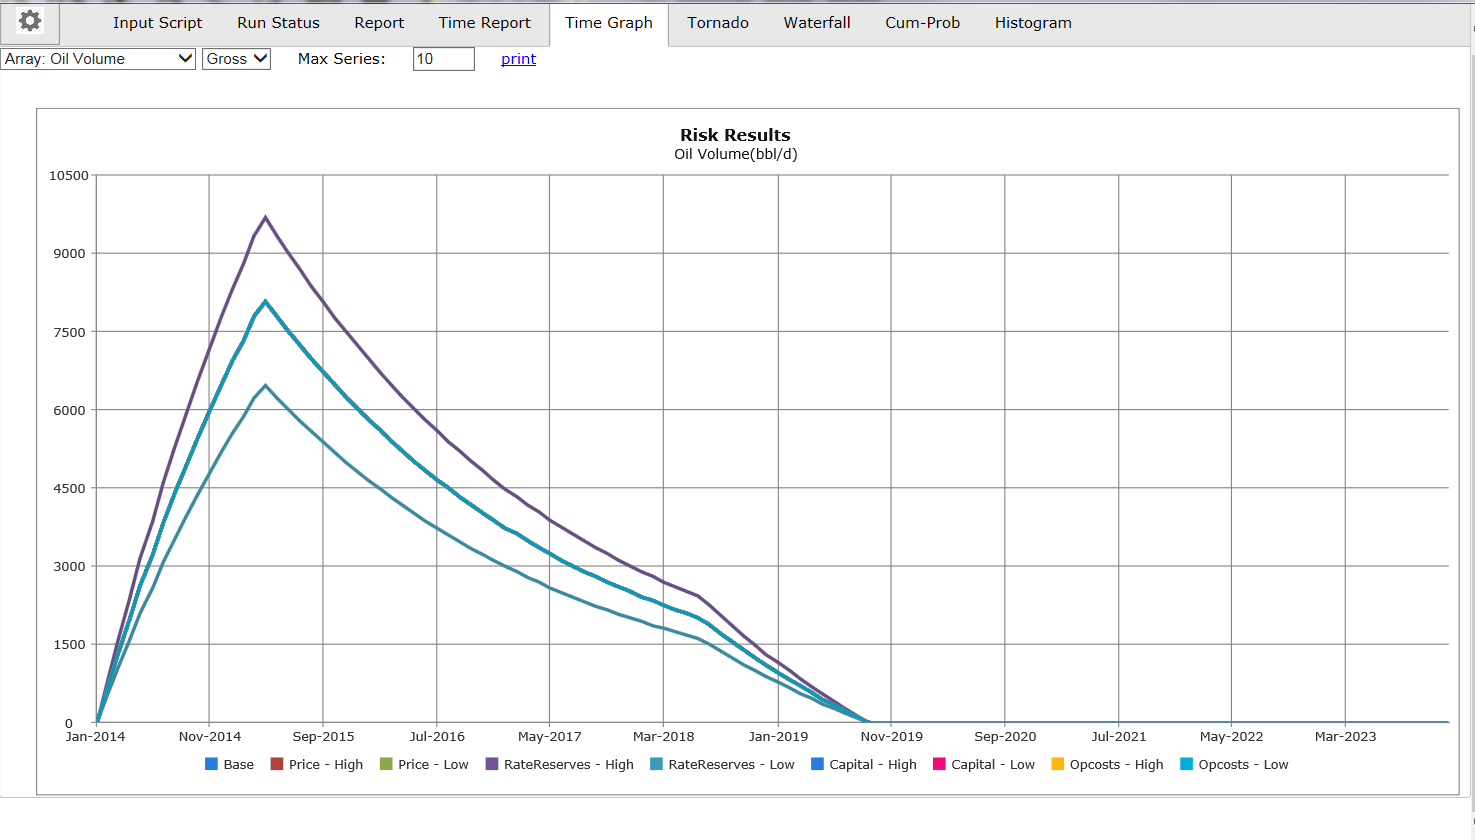Click the Jul-2016 x-axis label
1475x840 pixels.
(437, 736)
